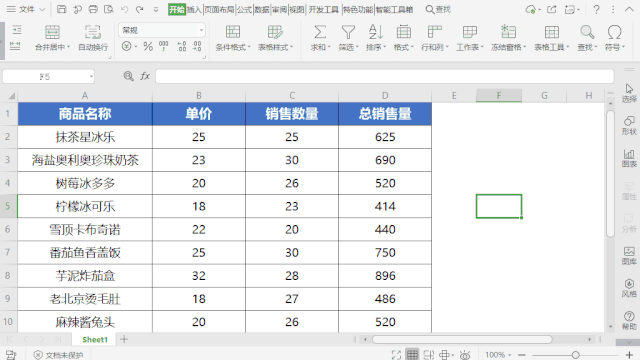Click the 筛选 filter funnel icon
The height and width of the screenshot is (360, 640).
pyautogui.click(x=348, y=32)
